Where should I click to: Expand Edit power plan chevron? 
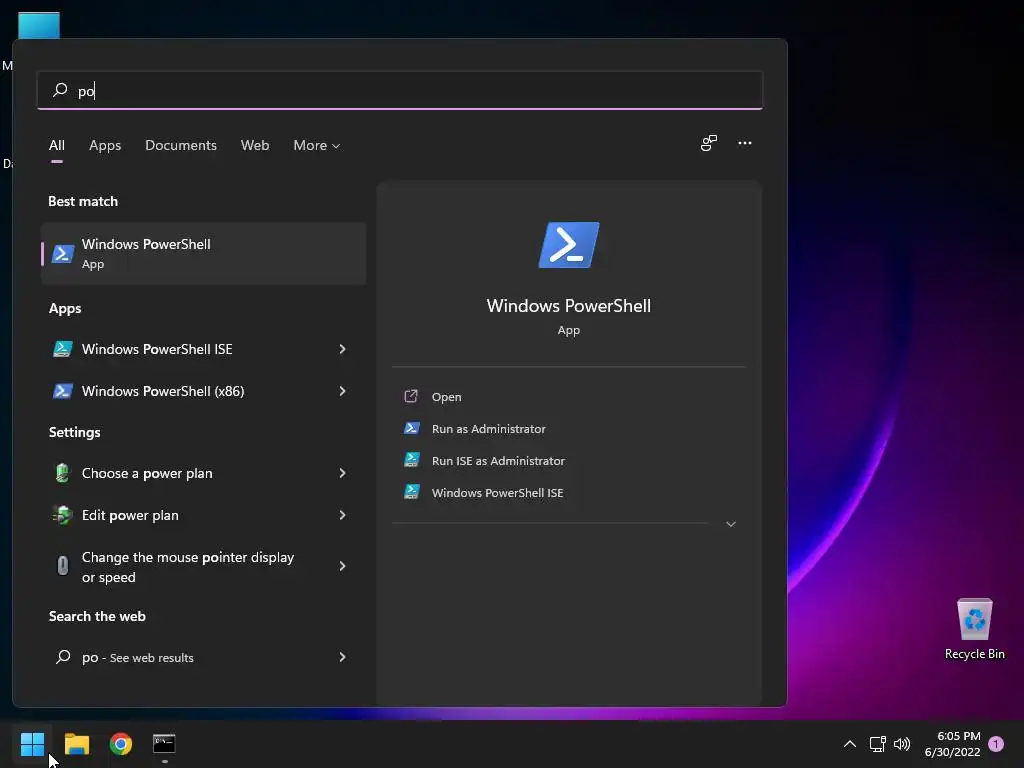tap(342, 515)
